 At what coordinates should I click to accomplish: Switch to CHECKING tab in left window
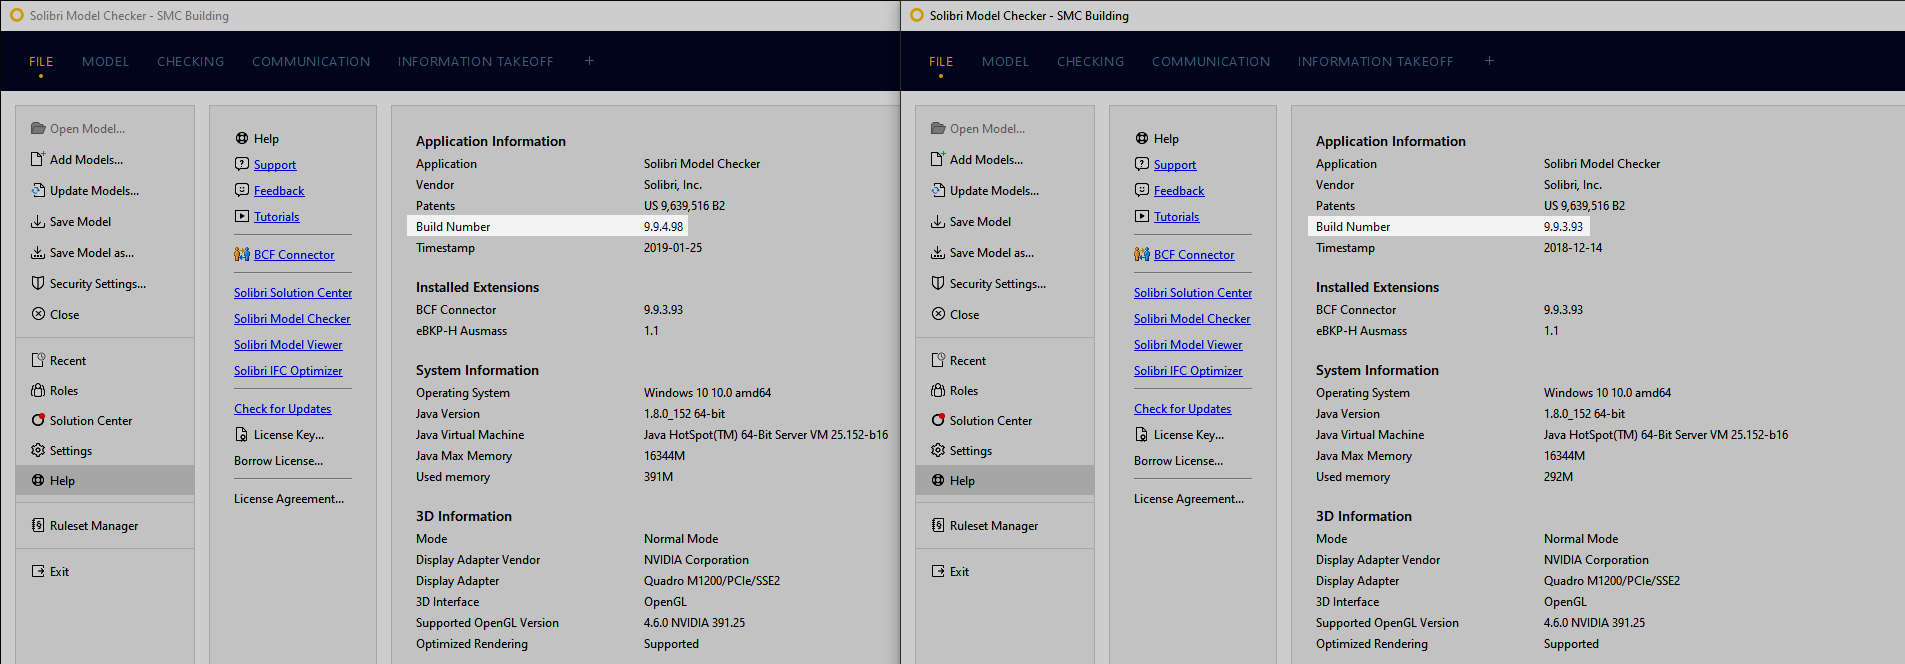[x=190, y=62]
